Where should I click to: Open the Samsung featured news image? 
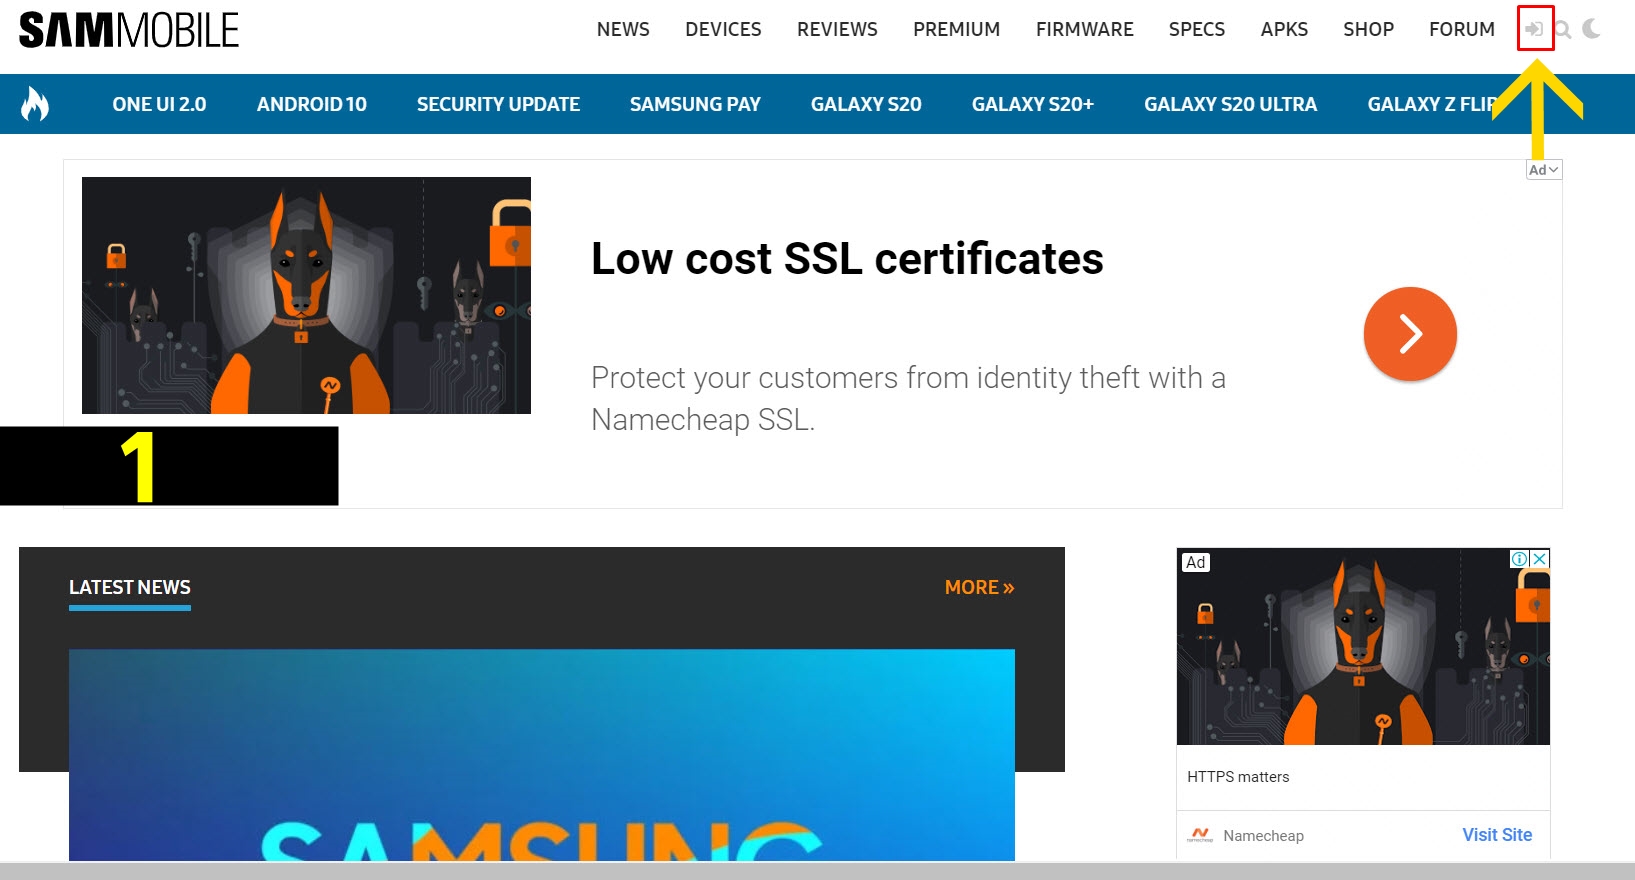[542, 755]
